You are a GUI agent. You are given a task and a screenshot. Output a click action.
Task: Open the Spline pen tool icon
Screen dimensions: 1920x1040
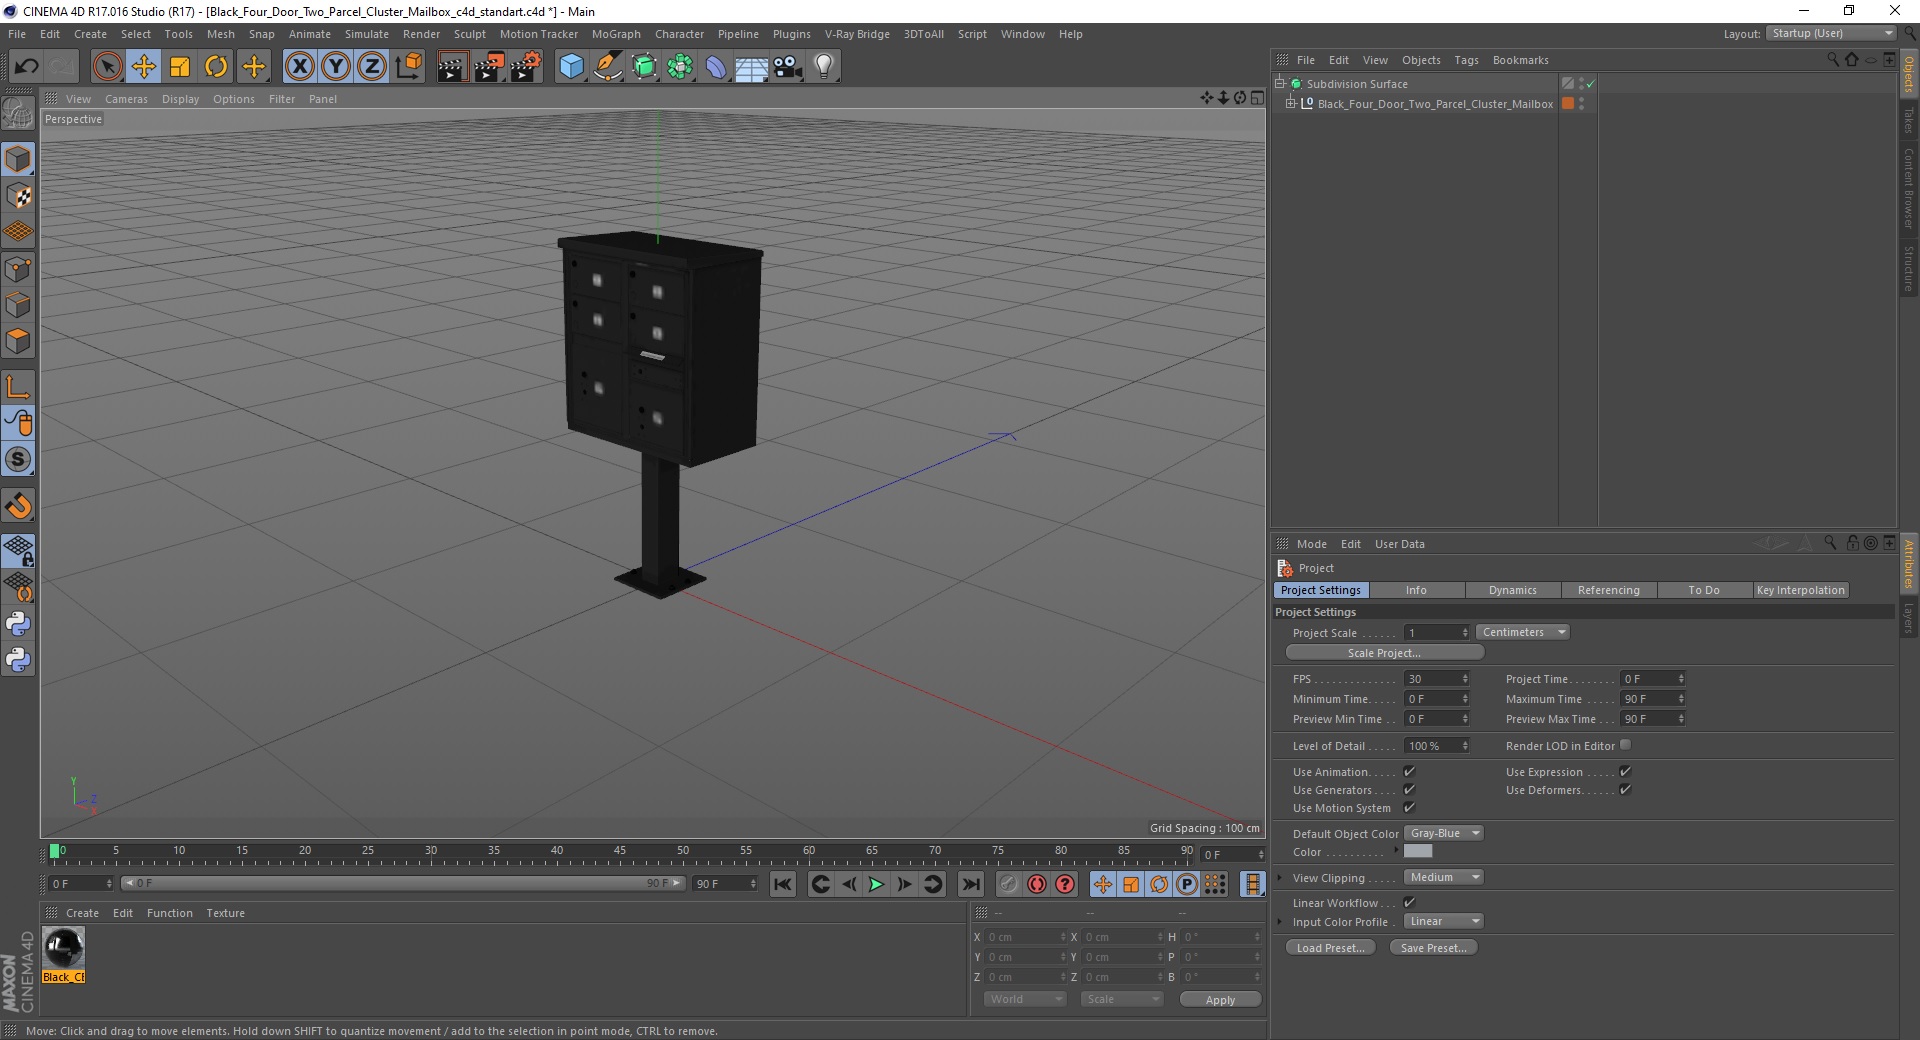tap(608, 67)
